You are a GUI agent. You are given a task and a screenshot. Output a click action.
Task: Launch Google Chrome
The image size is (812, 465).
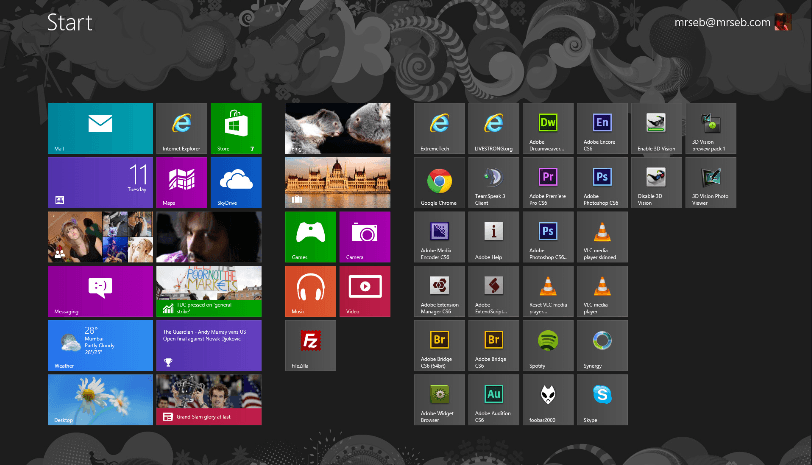tap(438, 181)
